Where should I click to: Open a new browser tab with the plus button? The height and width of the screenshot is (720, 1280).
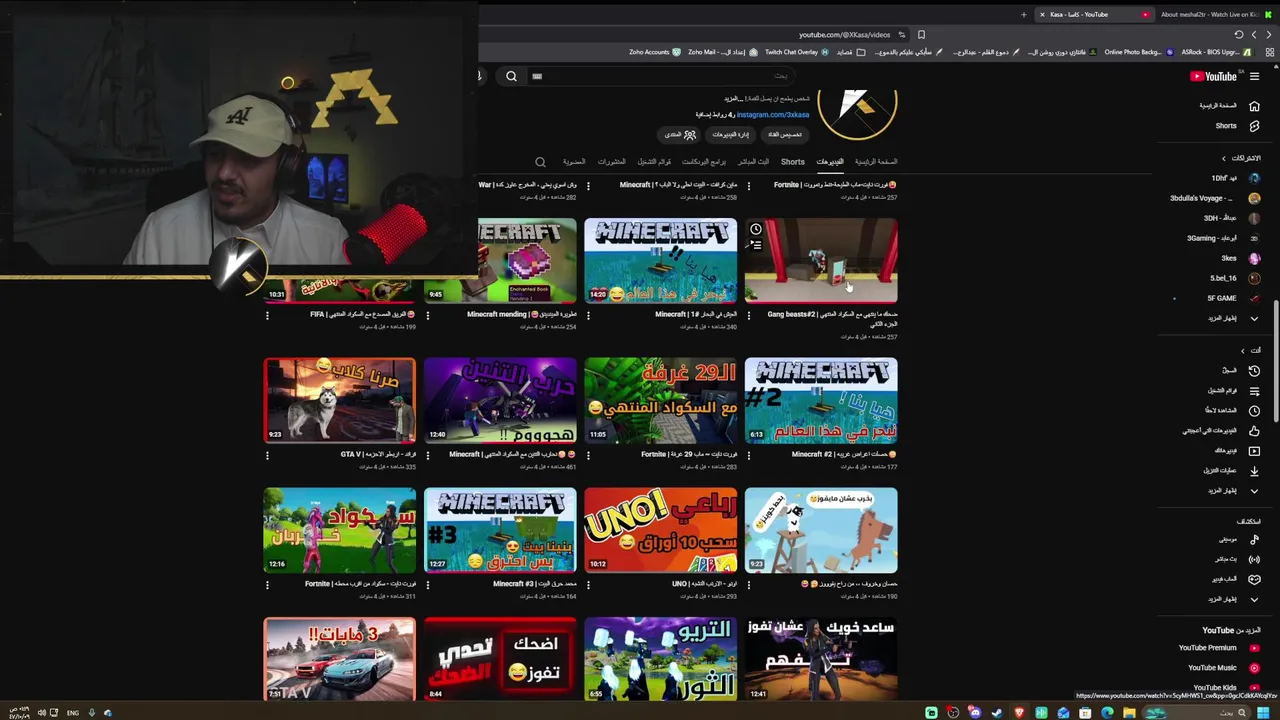coord(1023,15)
